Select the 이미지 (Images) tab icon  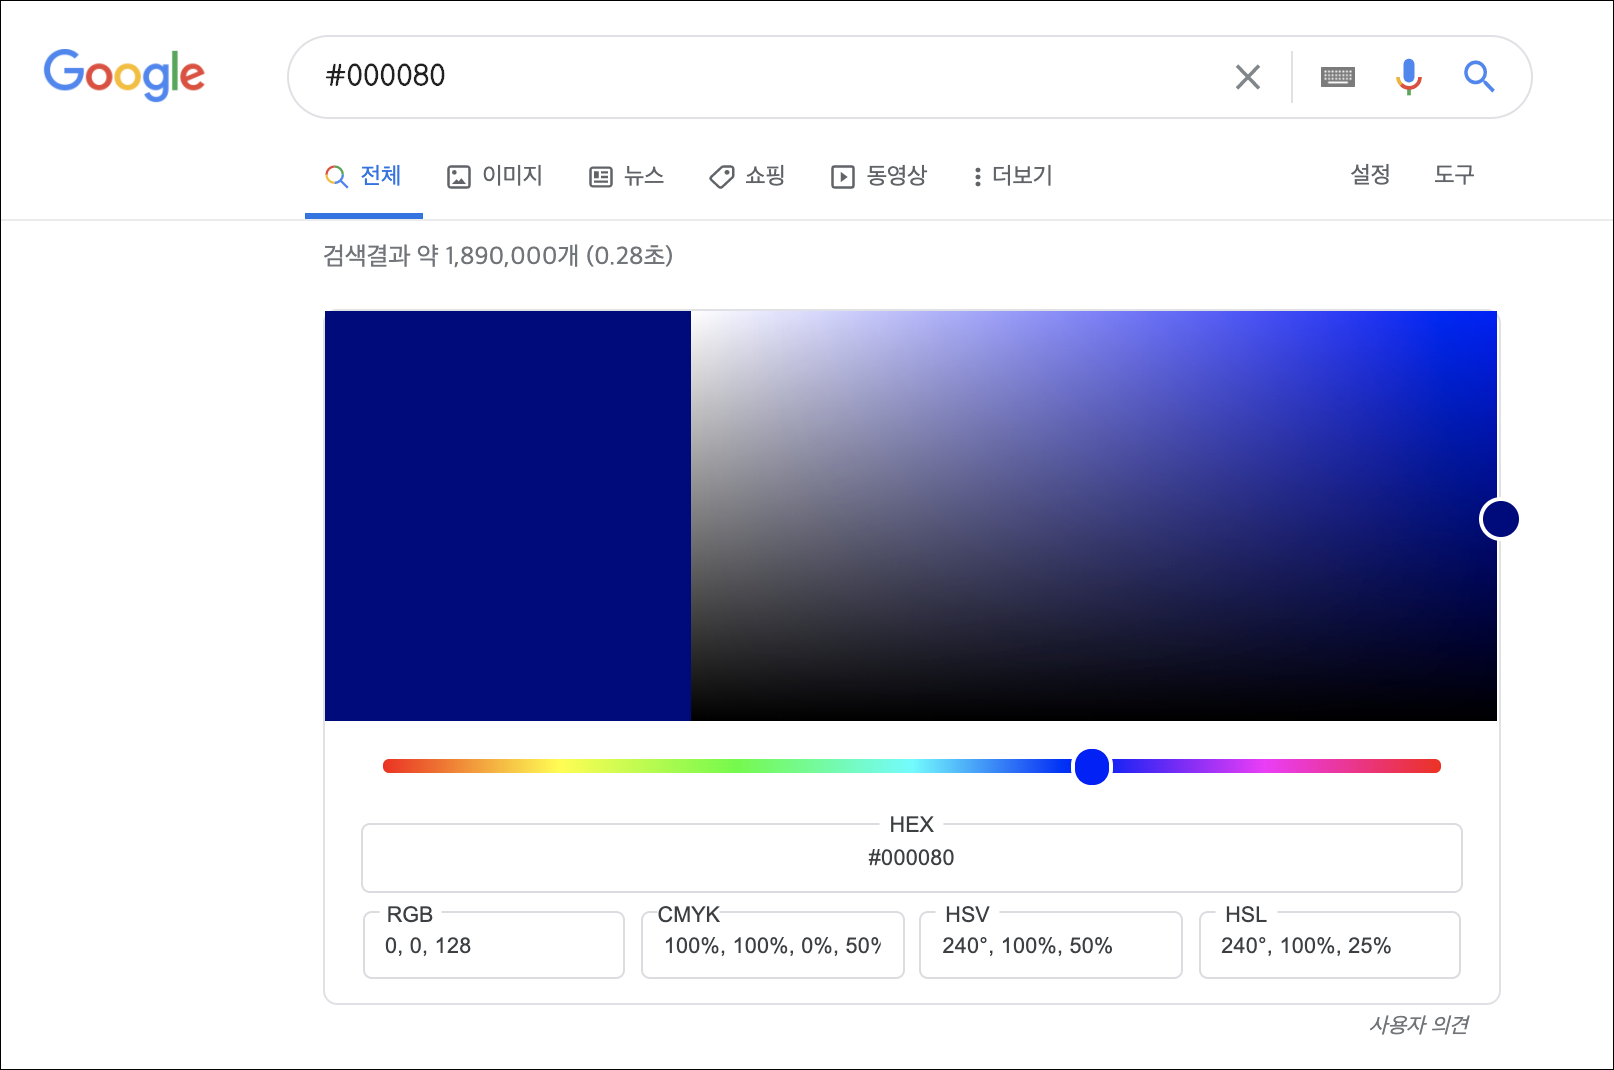click(459, 176)
